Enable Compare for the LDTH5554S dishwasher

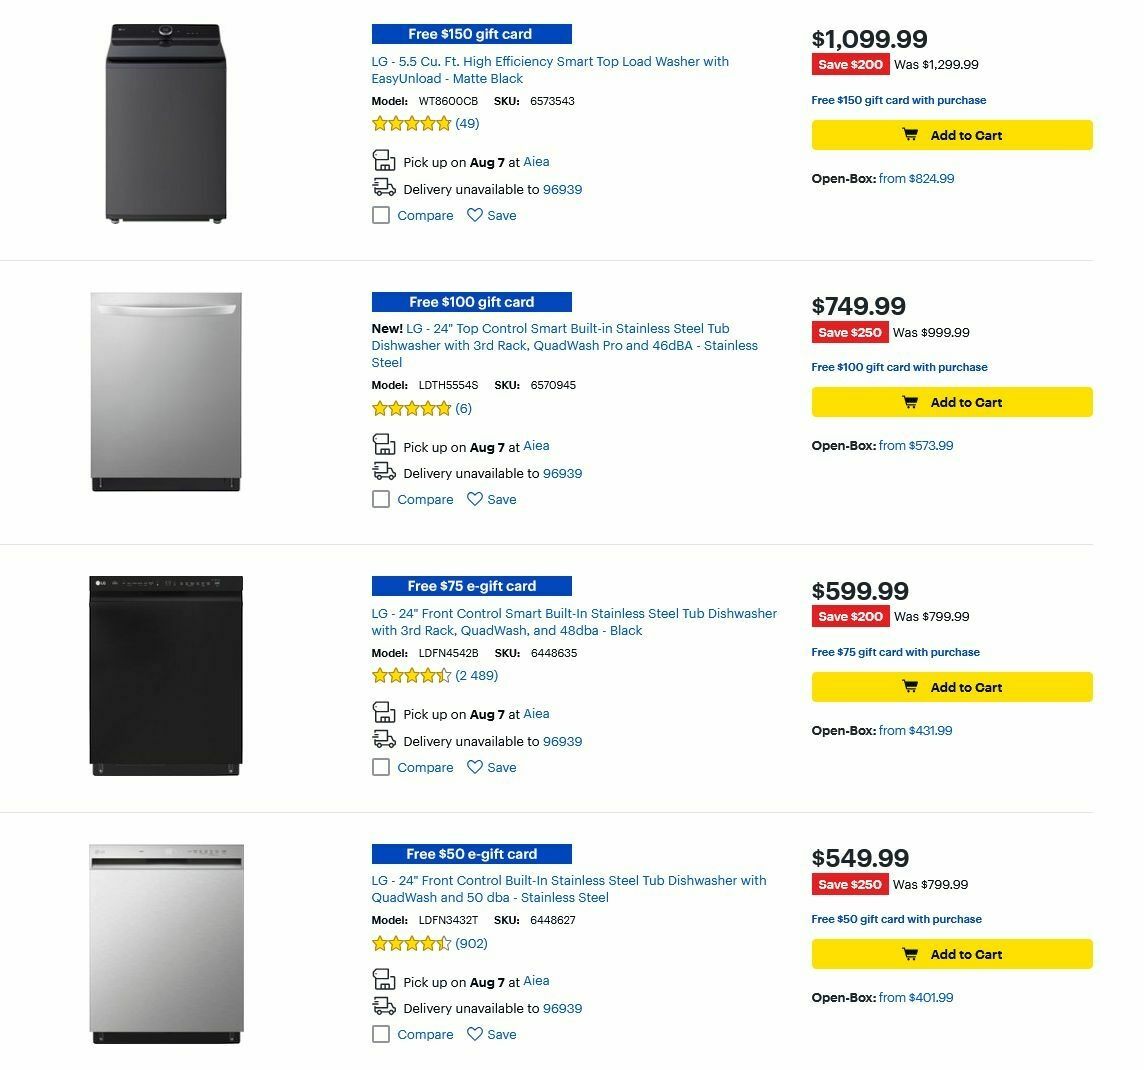coord(380,499)
